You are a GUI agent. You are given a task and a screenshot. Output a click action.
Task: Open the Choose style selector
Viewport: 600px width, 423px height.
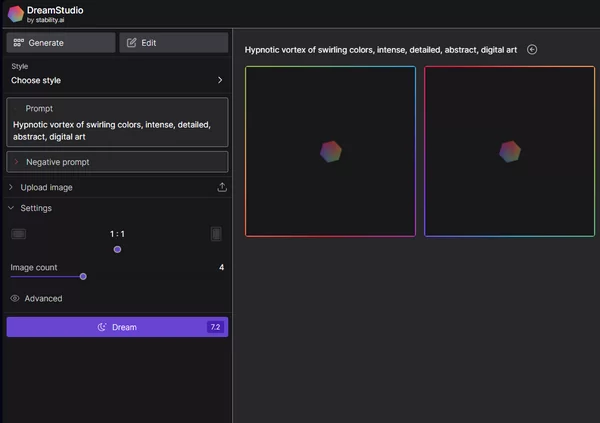pos(117,80)
